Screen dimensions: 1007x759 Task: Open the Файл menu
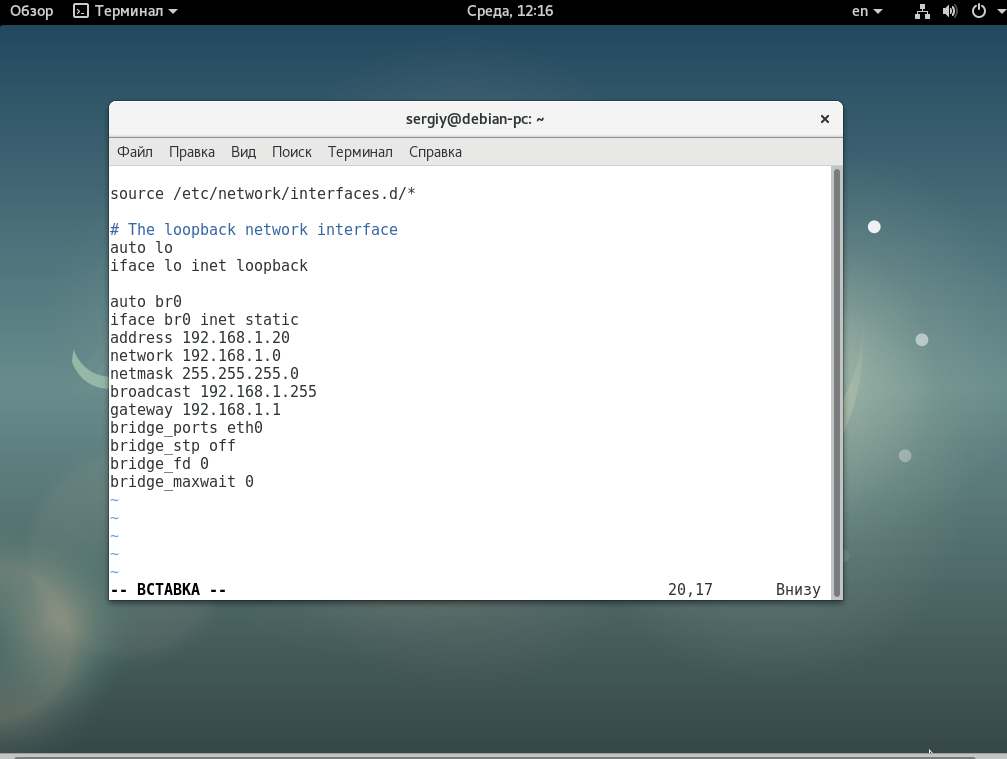click(135, 152)
